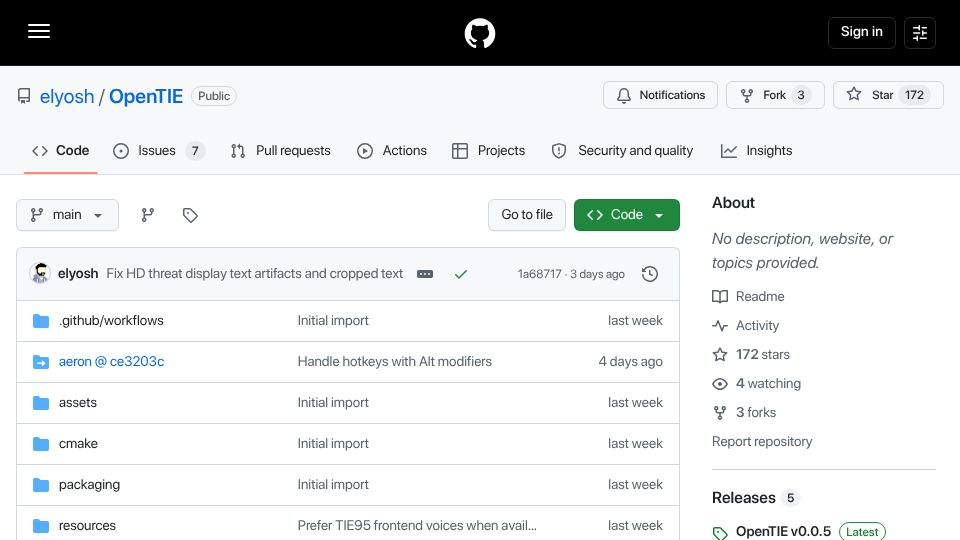Go to GitHub homepage logo

[x=479, y=33]
